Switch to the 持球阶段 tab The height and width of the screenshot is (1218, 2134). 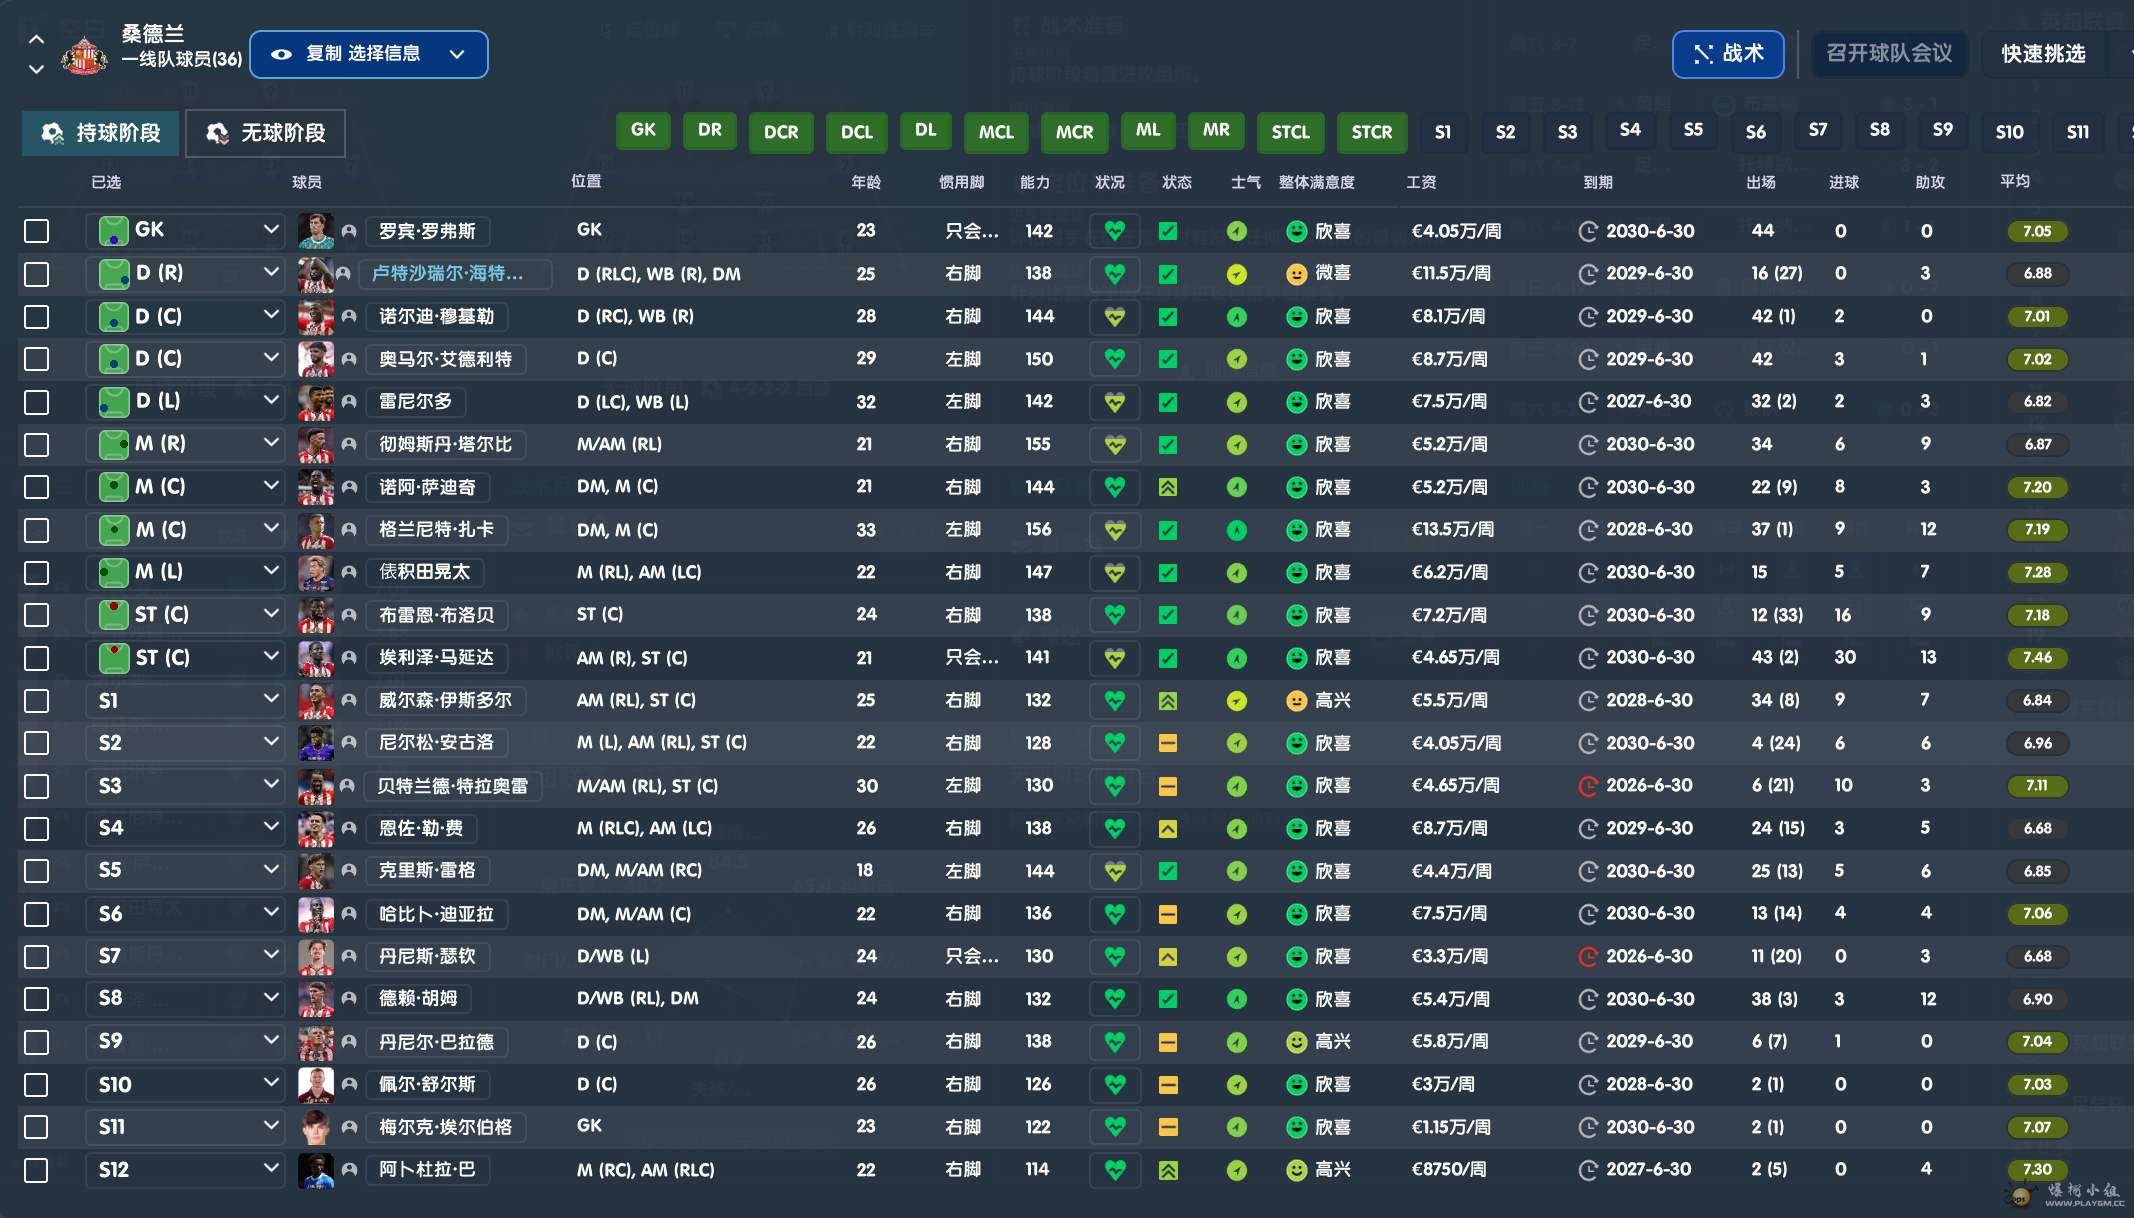pyautogui.click(x=101, y=133)
